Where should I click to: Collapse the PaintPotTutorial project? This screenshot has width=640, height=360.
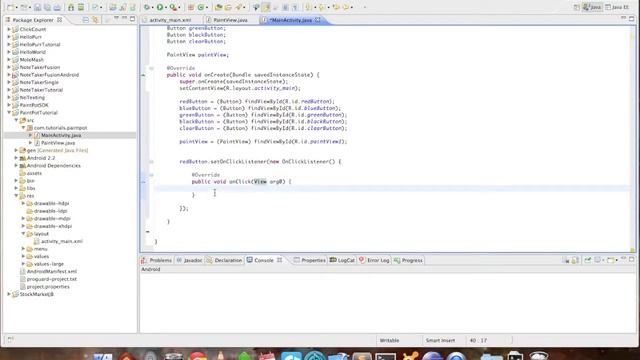pos(9,113)
